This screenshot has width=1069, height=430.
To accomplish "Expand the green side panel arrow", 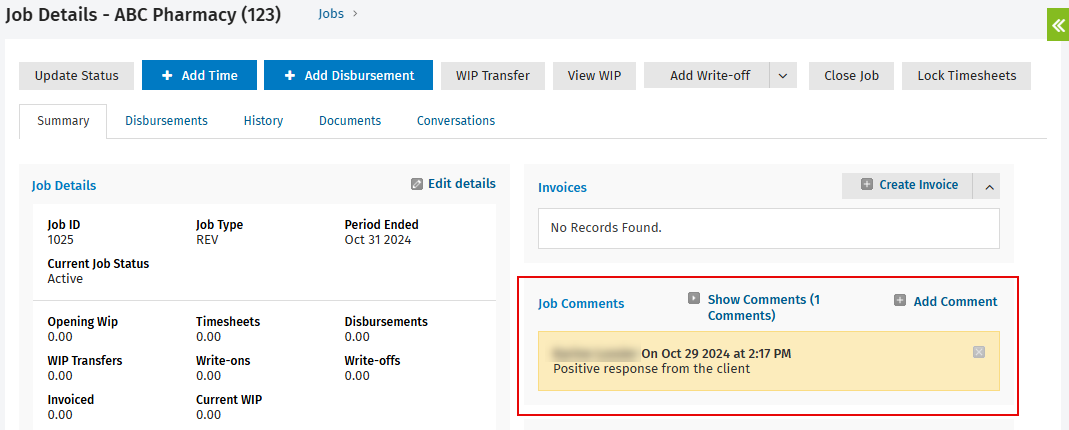I will click(1058, 26).
